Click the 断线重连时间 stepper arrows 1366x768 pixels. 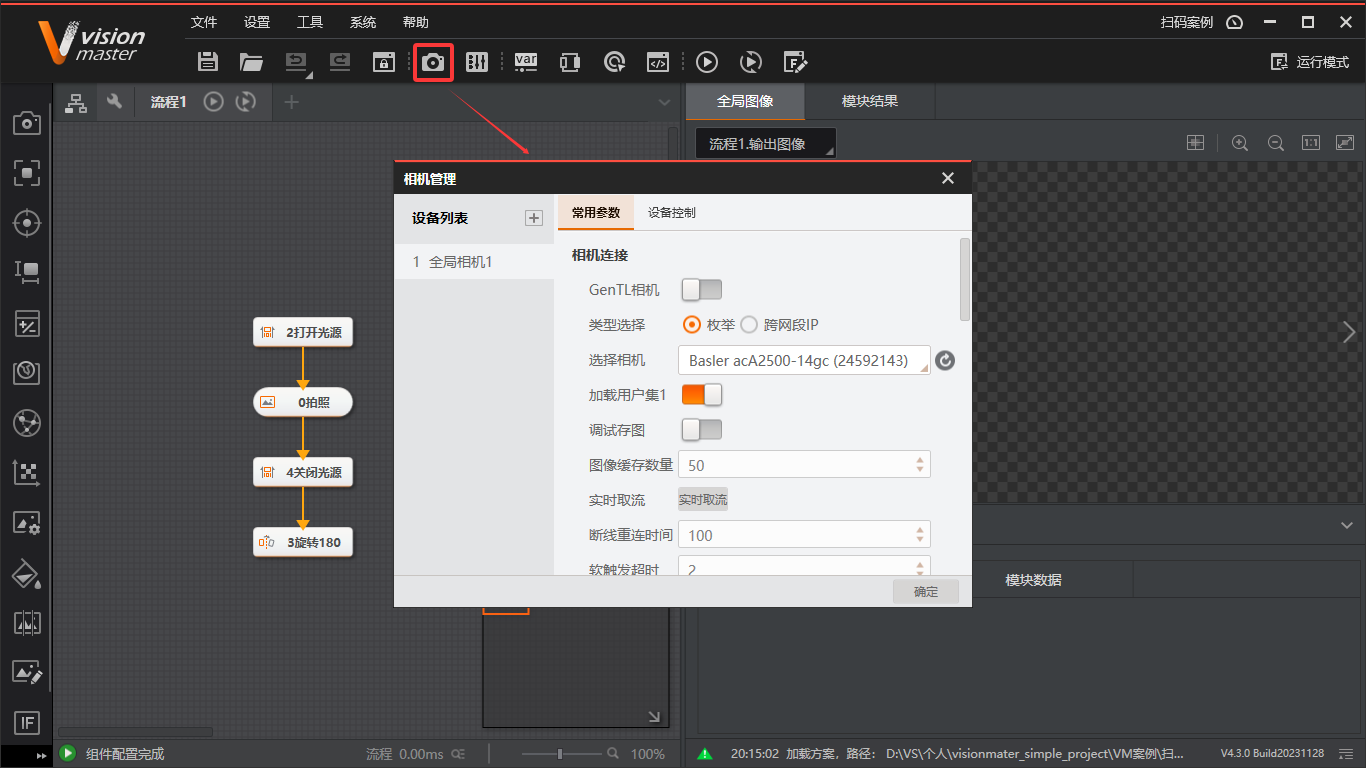coord(920,535)
